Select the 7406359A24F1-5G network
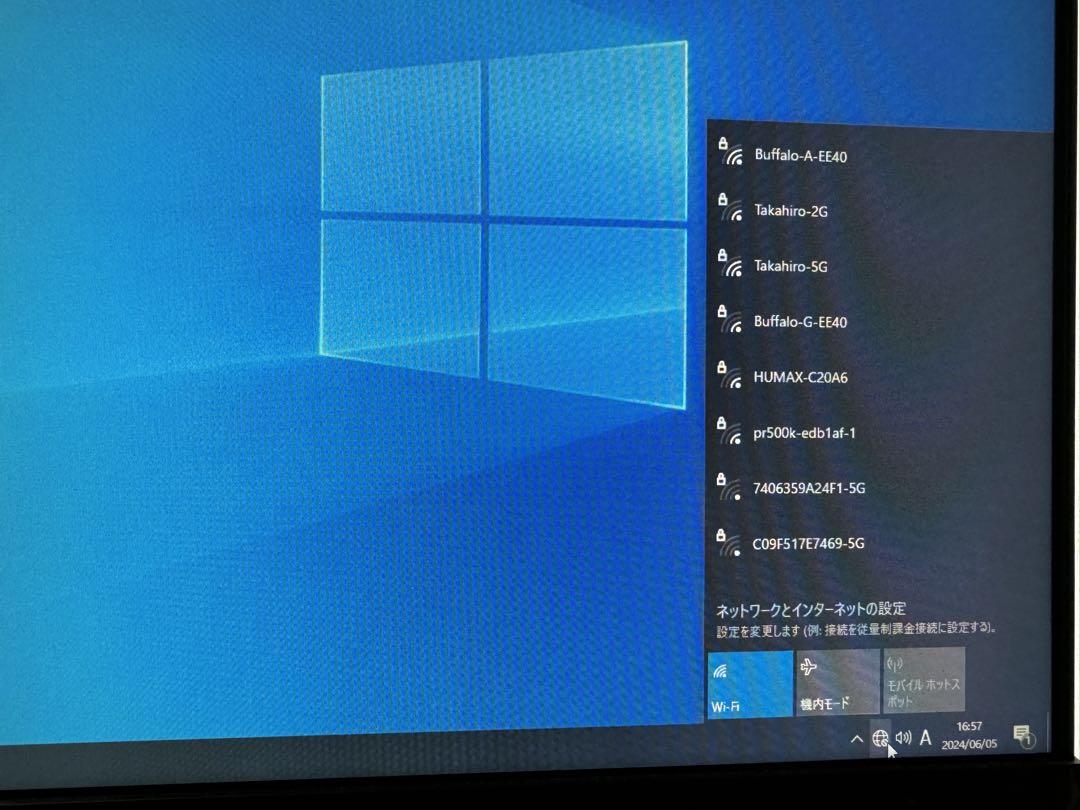 (878, 488)
